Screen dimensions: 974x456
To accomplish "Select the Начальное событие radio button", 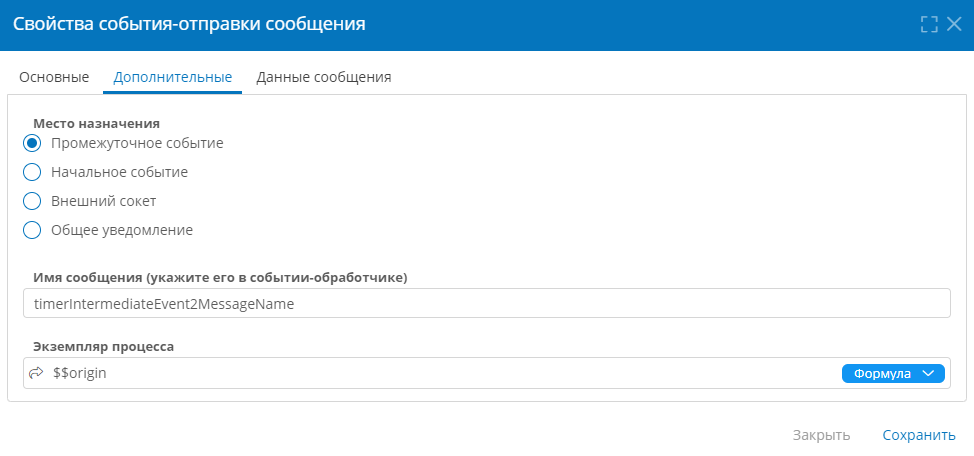I will (x=32, y=172).
